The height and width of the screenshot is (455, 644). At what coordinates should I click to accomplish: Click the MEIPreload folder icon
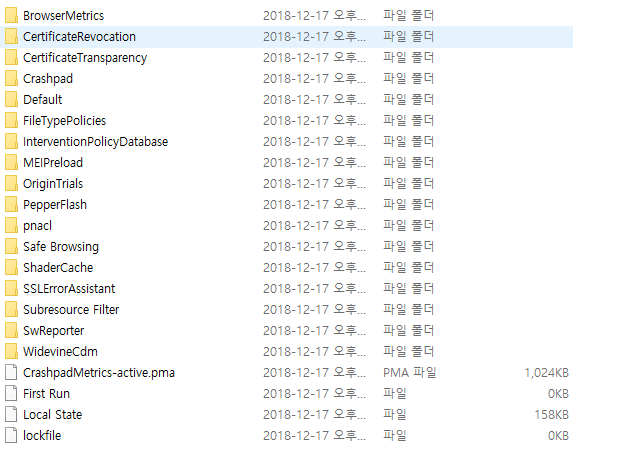11,163
